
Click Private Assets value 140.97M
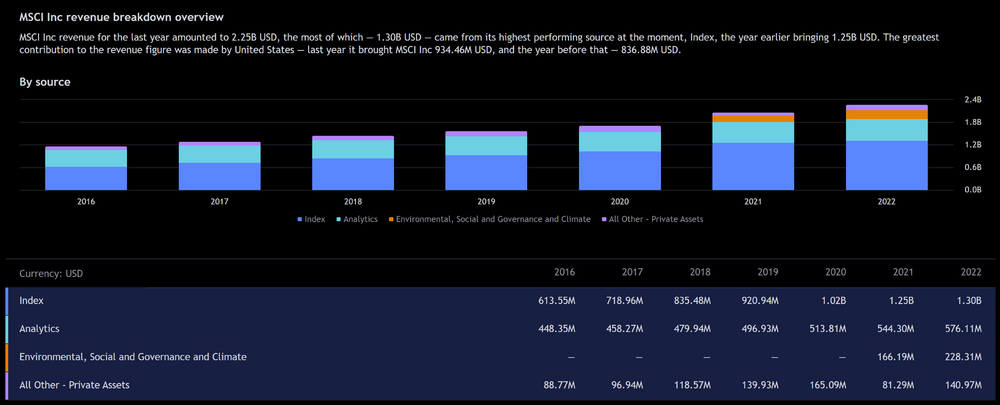tap(962, 385)
